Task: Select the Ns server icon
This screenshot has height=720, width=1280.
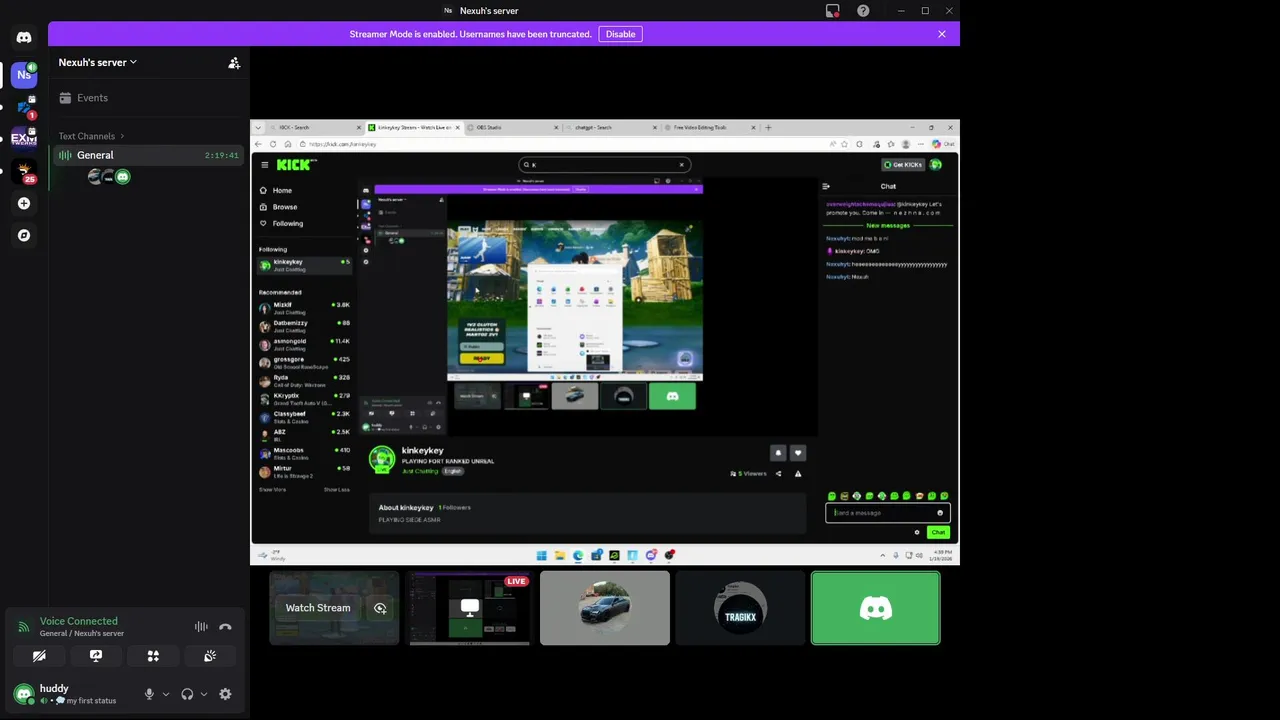Action: (24, 75)
